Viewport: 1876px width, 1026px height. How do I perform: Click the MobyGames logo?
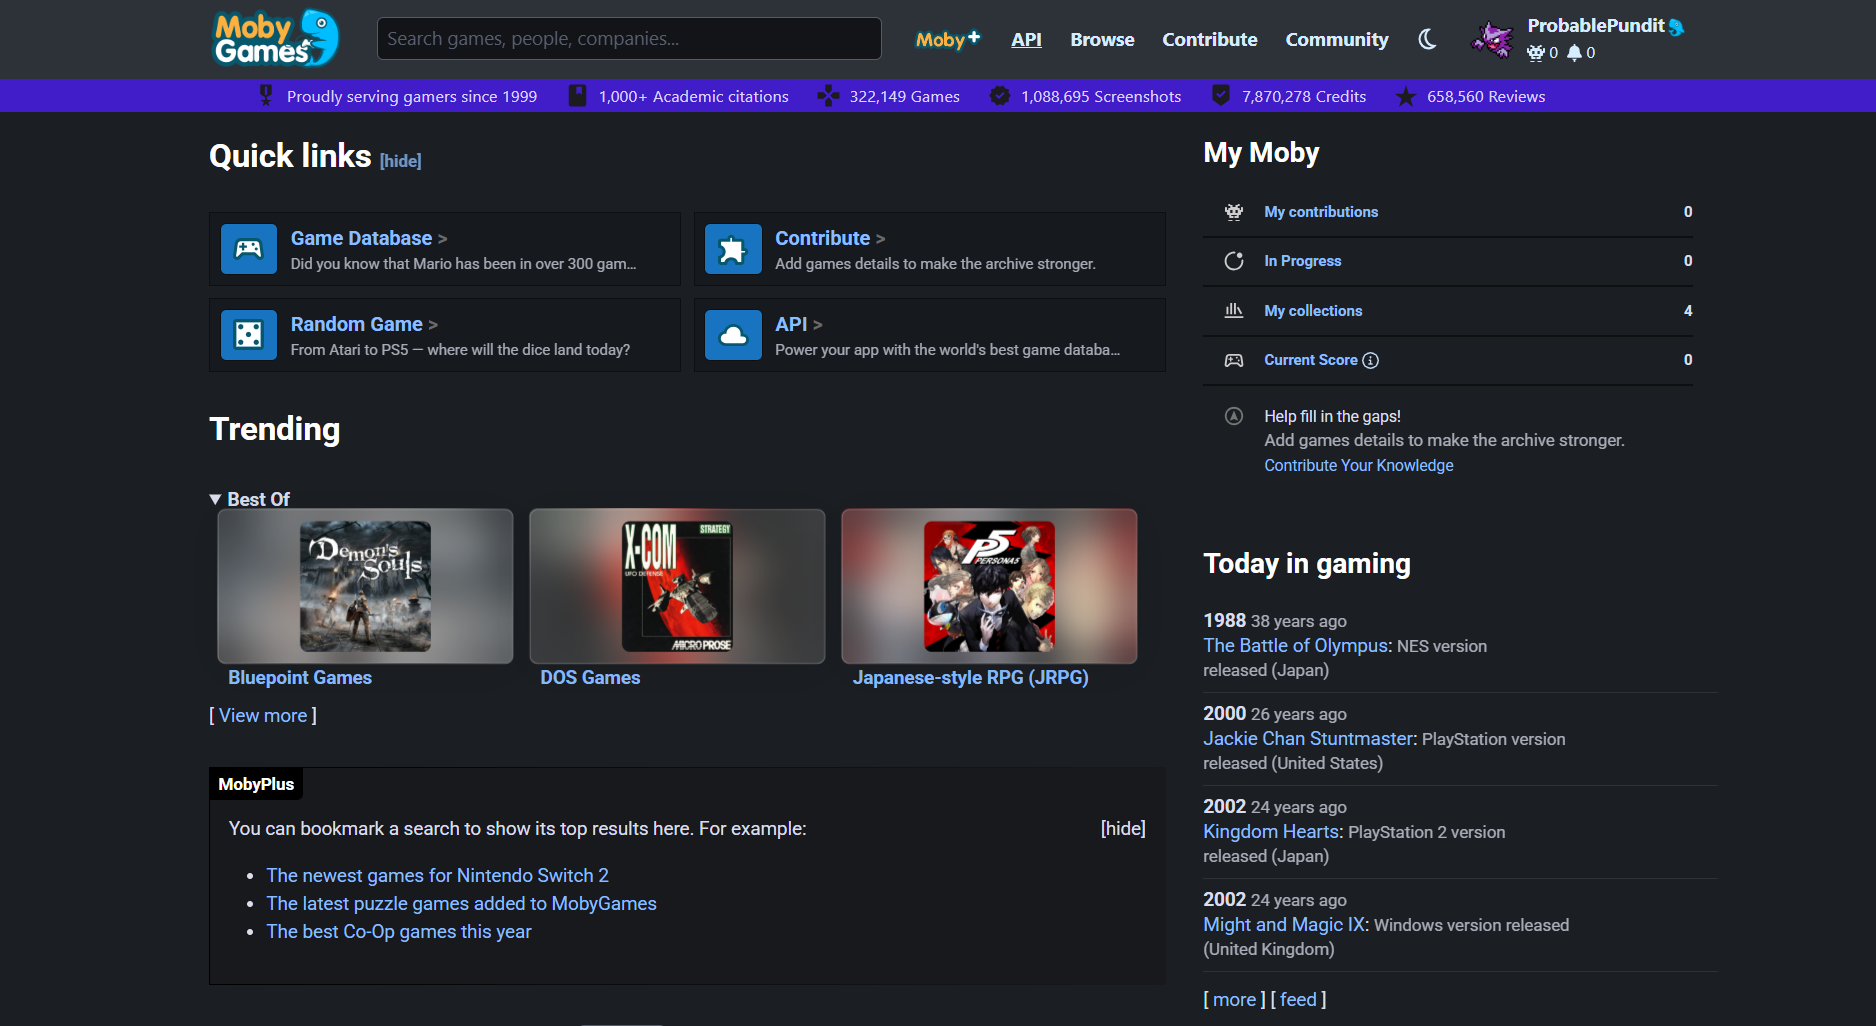pyautogui.click(x=276, y=38)
